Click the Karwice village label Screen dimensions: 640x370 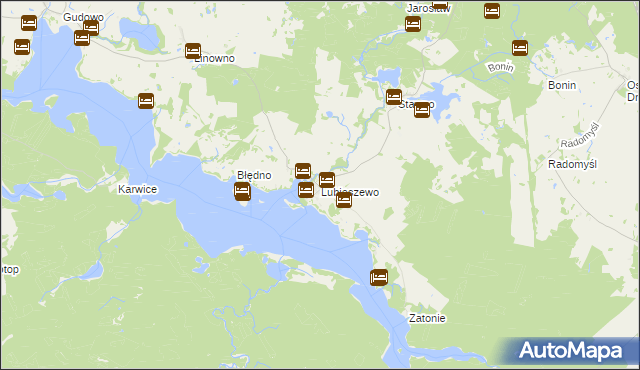click(138, 189)
